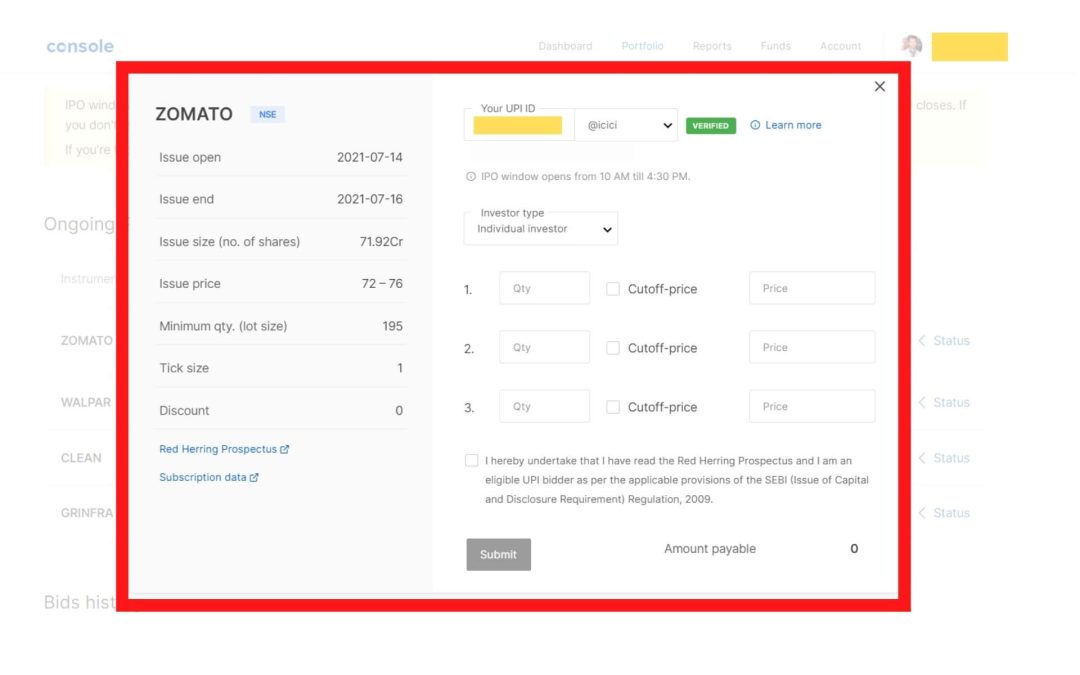The height and width of the screenshot is (675, 1080).
Task: Click the Price field for bid 1
Action: (x=812, y=288)
